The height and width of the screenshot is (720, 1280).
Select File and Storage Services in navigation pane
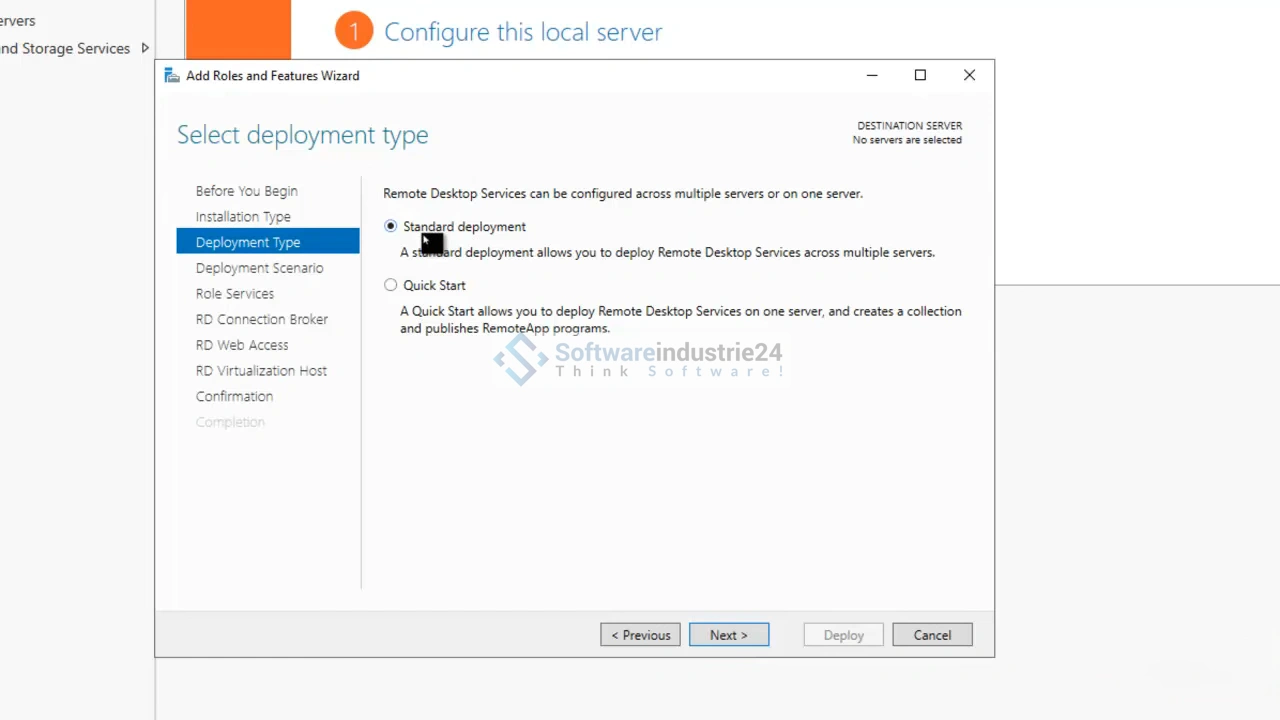pos(65,48)
